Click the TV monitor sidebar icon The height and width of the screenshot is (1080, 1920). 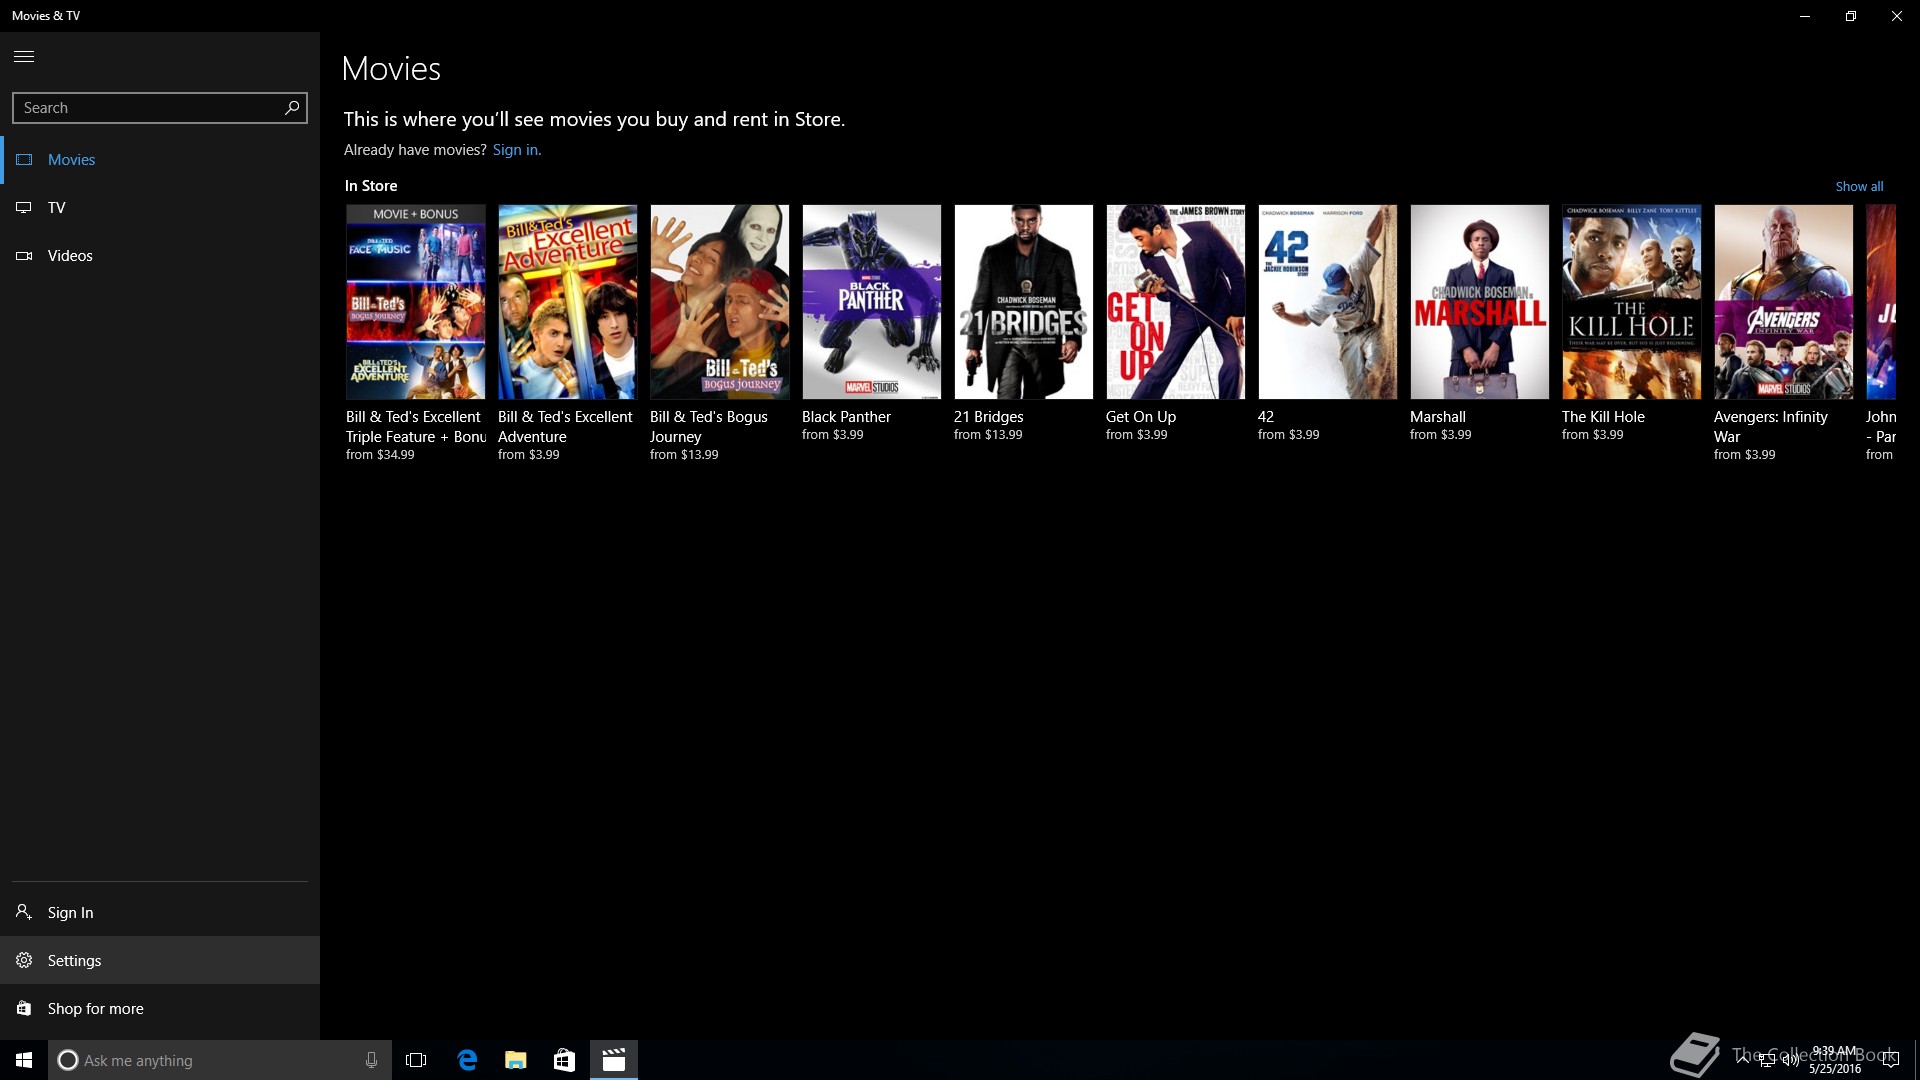(x=24, y=208)
